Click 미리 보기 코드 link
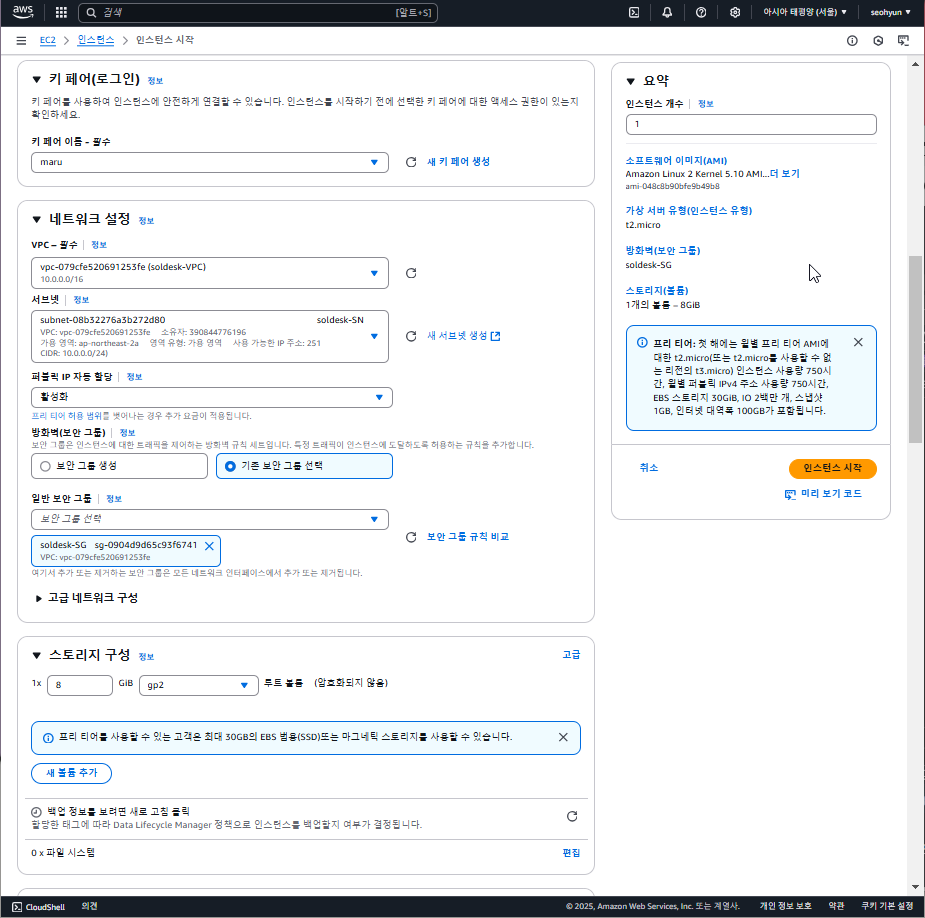This screenshot has width=925, height=918. click(x=824, y=494)
